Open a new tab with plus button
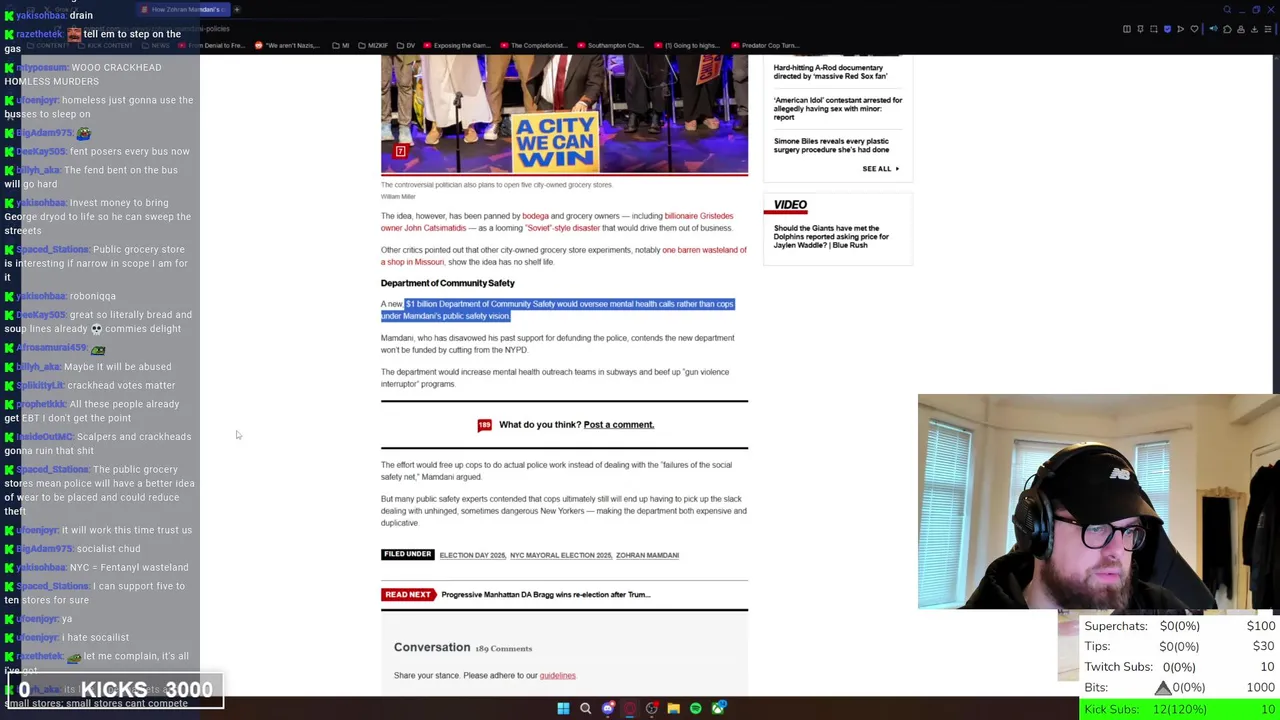The height and width of the screenshot is (720, 1280). tap(237, 9)
